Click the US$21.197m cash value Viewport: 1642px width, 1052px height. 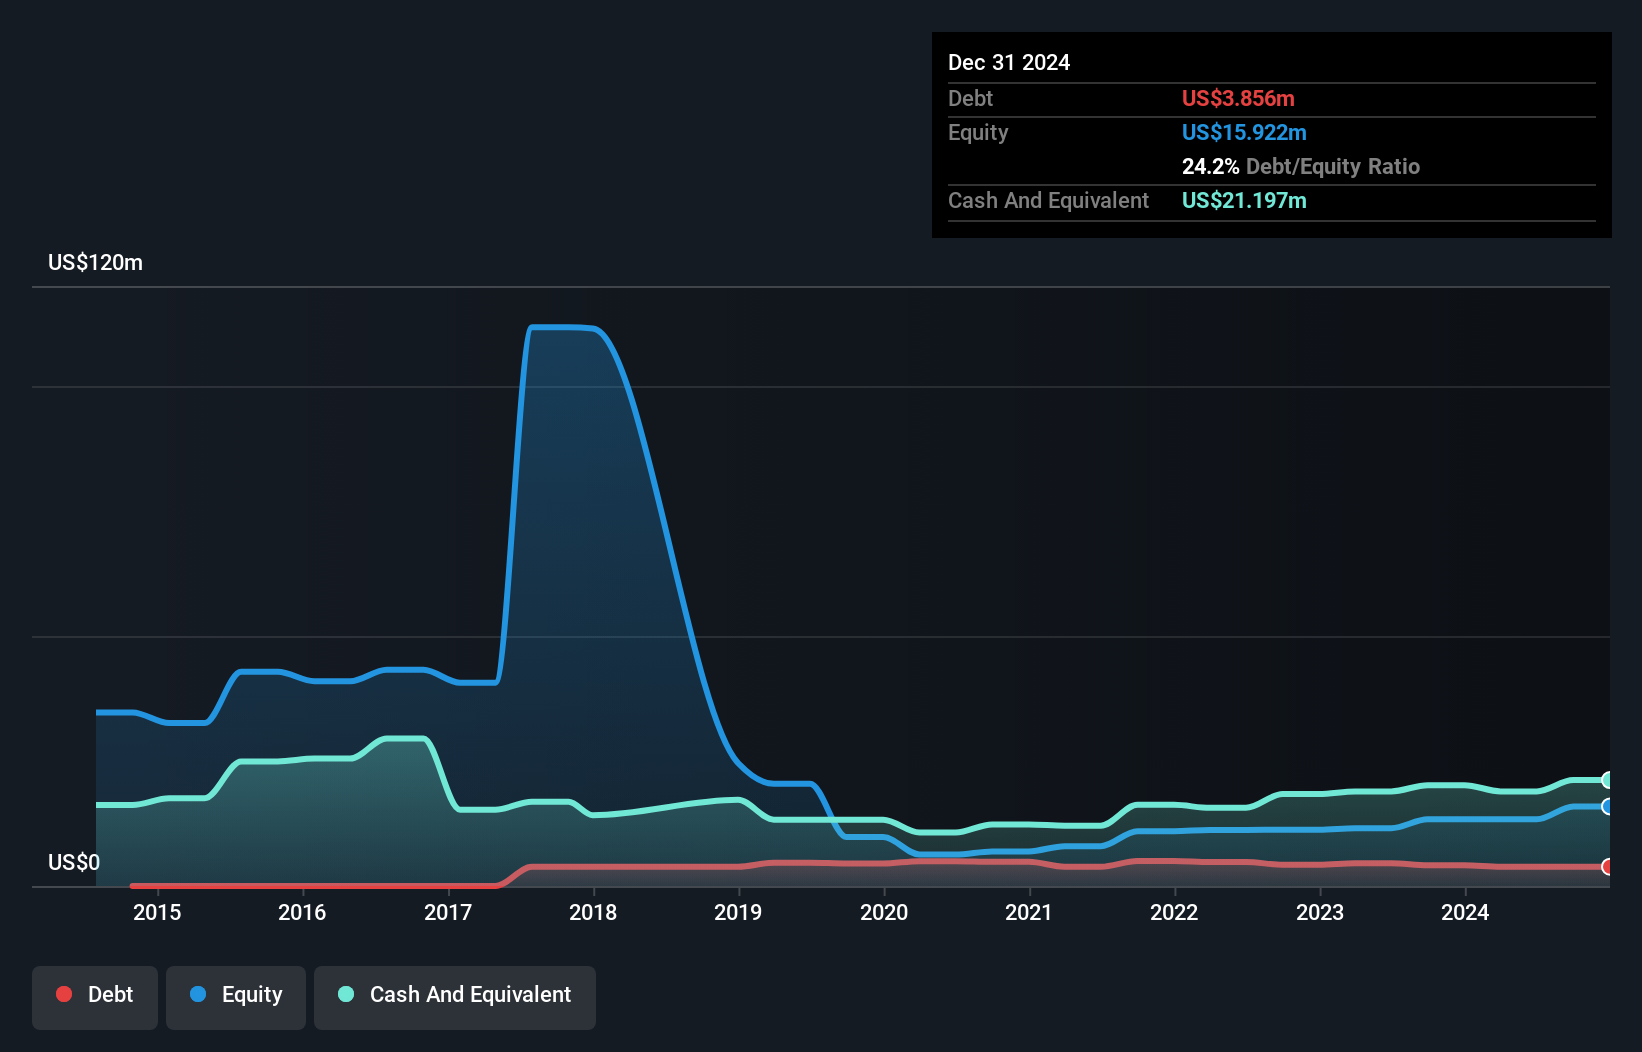tap(1244, 201)
